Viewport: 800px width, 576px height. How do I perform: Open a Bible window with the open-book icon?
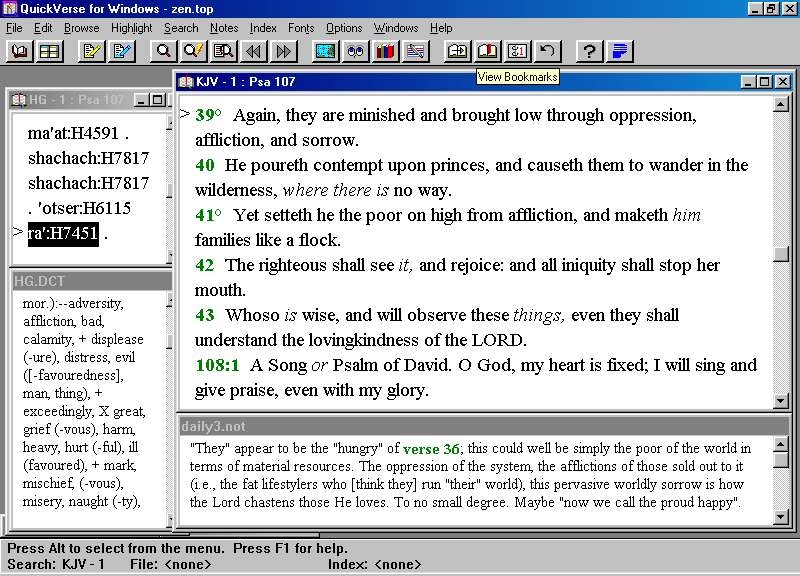(x=20, y=51)
